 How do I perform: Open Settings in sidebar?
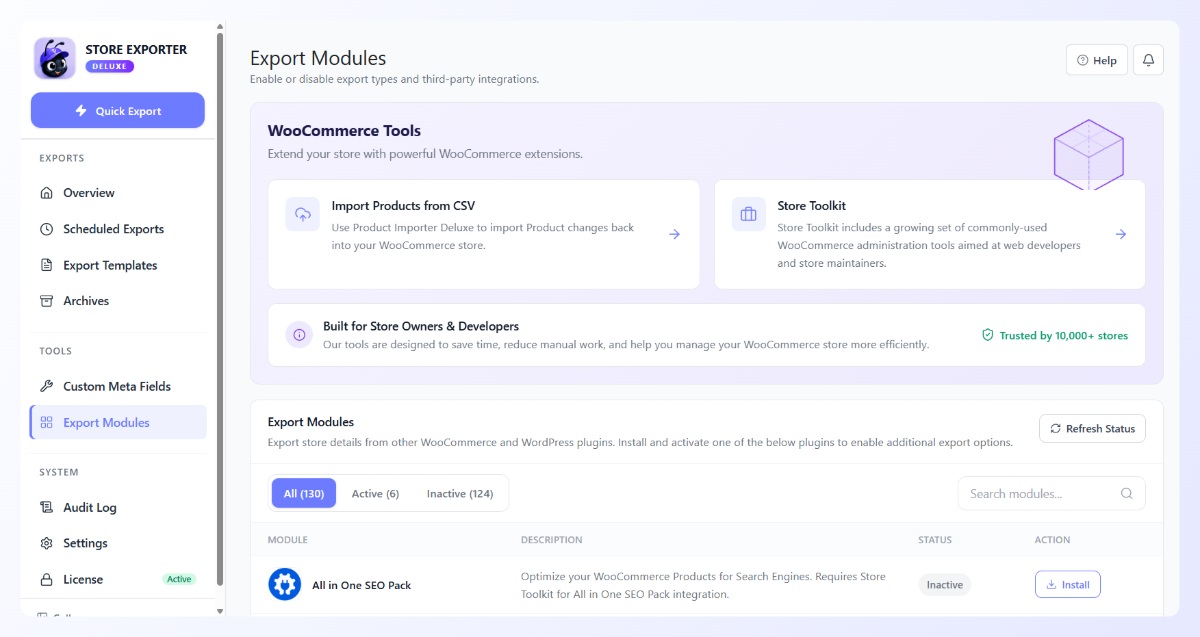coord(118,543)
